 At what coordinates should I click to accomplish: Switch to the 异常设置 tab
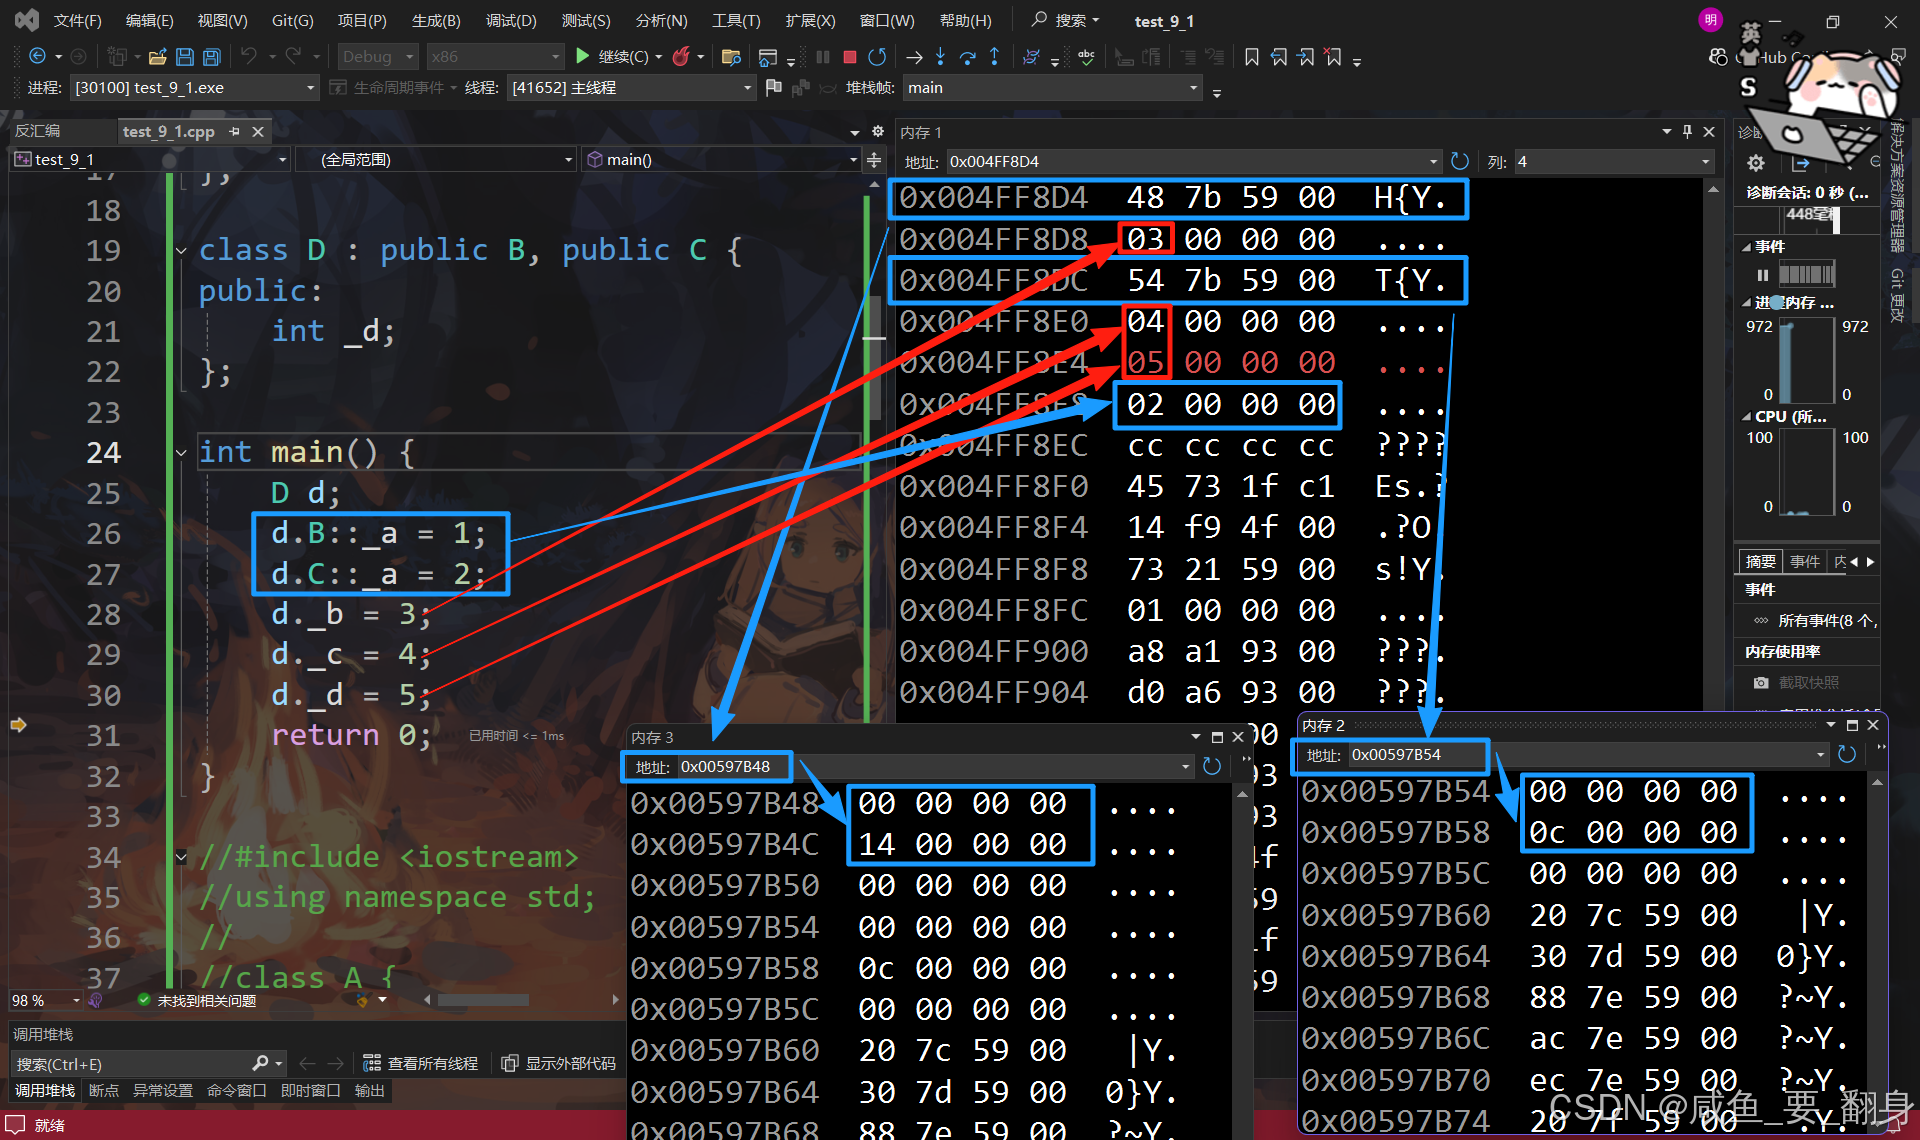click(x=163, y=1090)
